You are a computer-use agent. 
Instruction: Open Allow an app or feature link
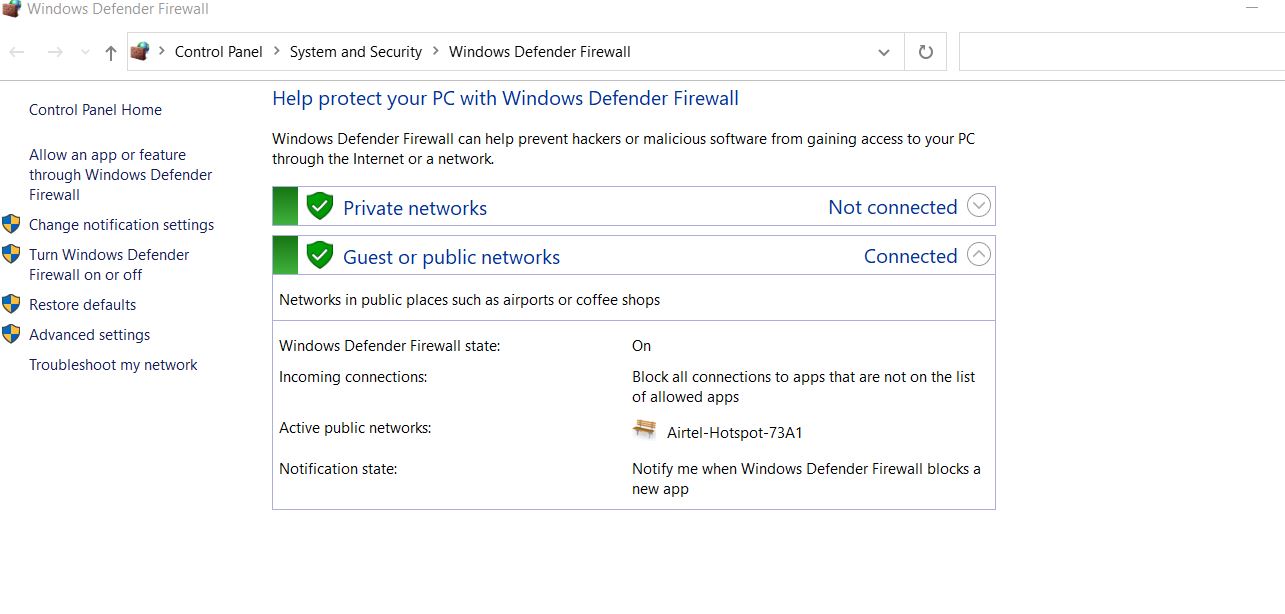click(121, 175)
